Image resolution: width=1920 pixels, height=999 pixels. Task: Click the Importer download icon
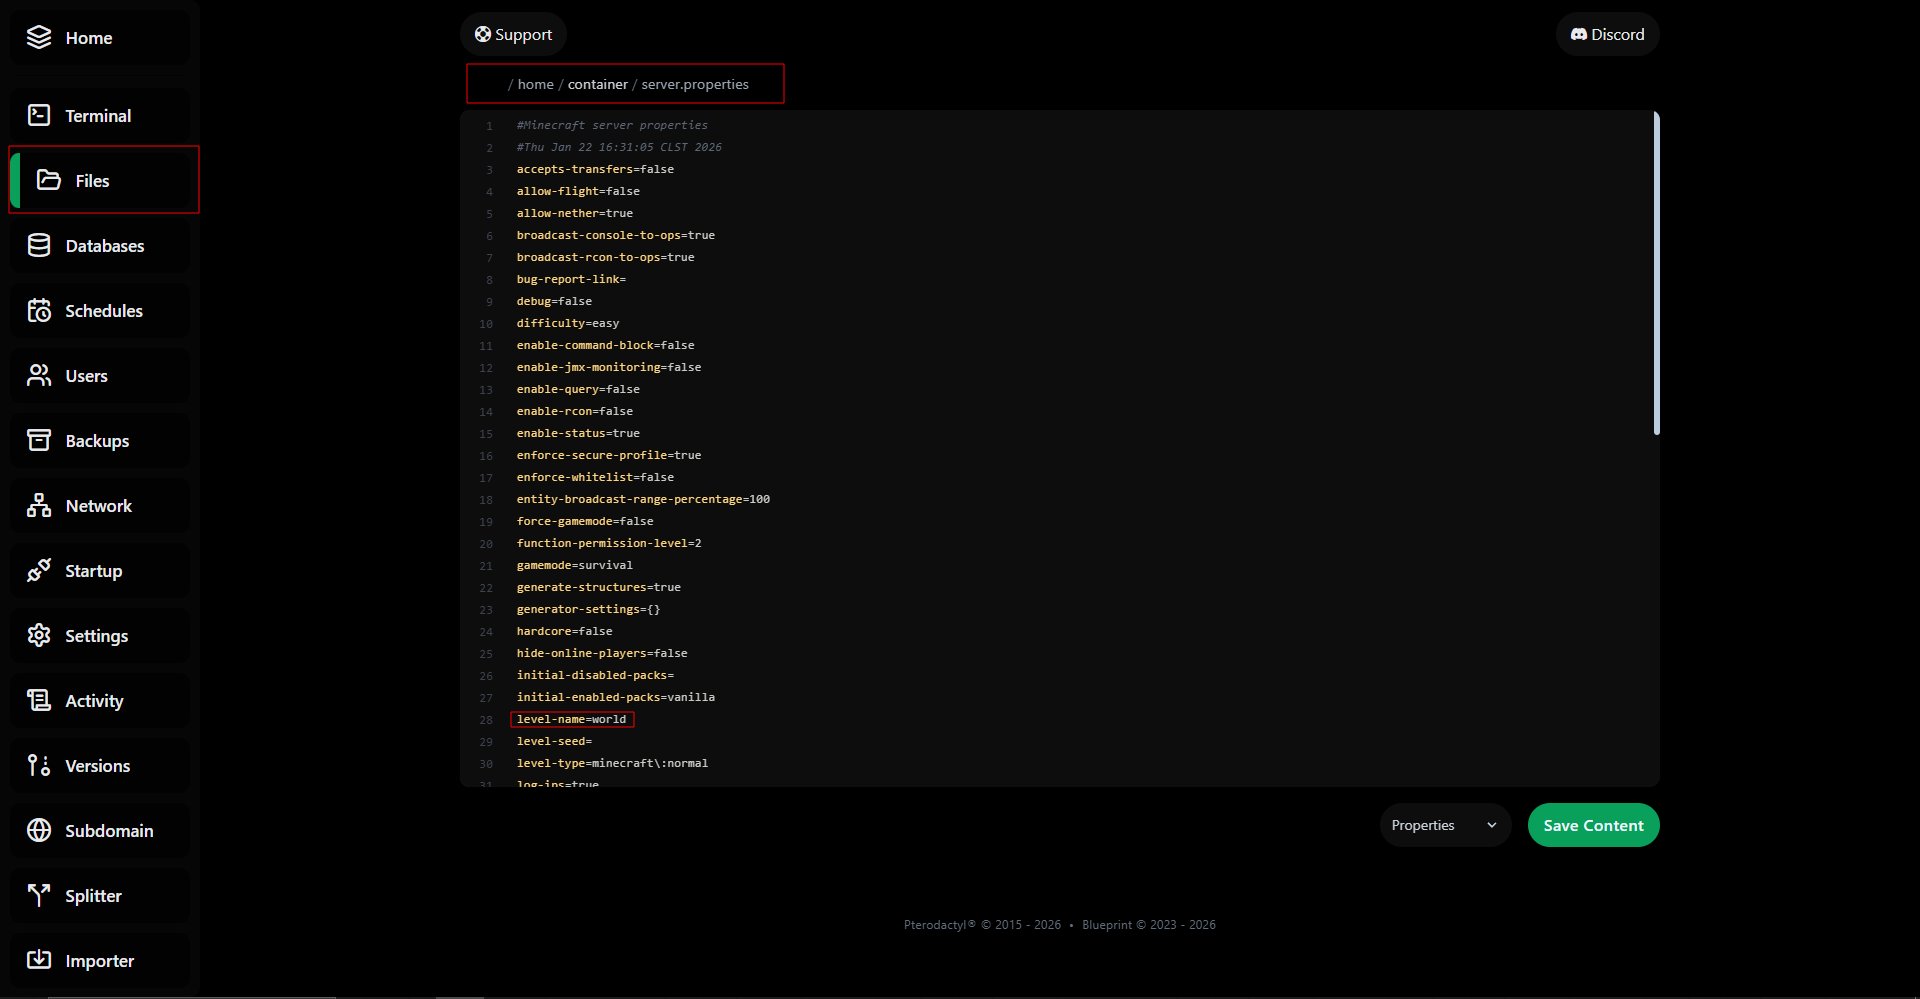pos(39,960)
